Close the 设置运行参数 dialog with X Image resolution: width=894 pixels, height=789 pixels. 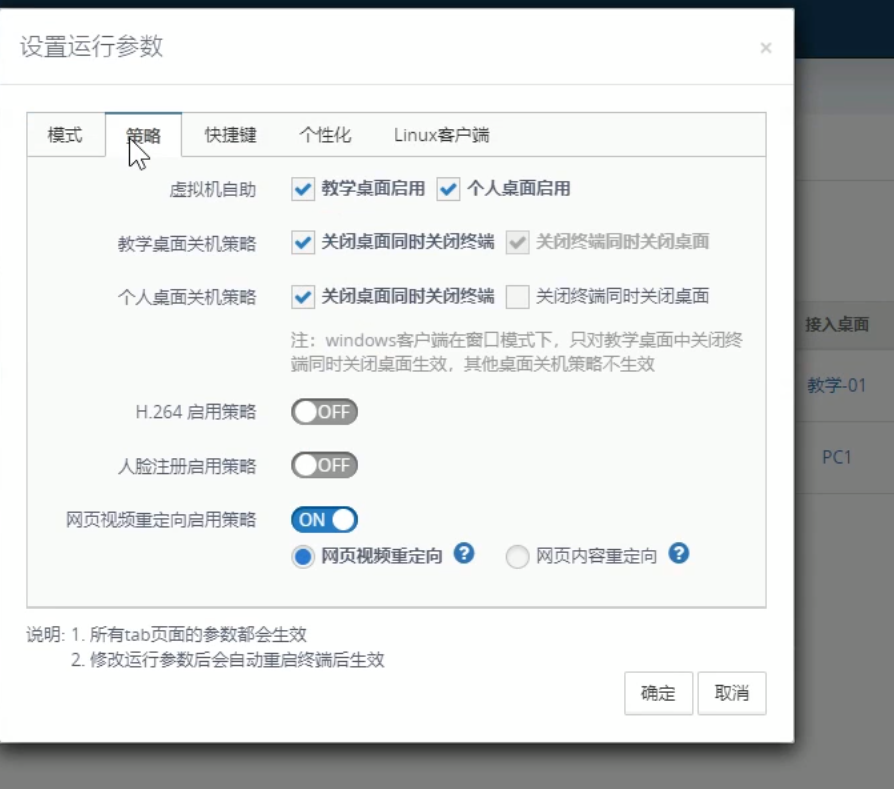pyautogui.click(x=766, y=48)
